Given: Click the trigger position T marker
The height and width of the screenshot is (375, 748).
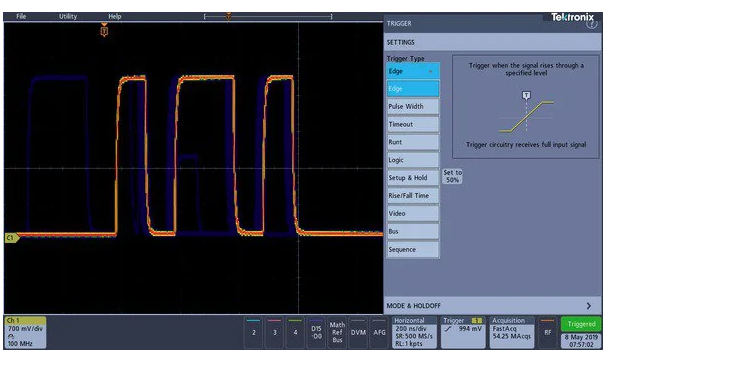Looking at the screenshot, I should pyautogui.click(x=104, y=31).
